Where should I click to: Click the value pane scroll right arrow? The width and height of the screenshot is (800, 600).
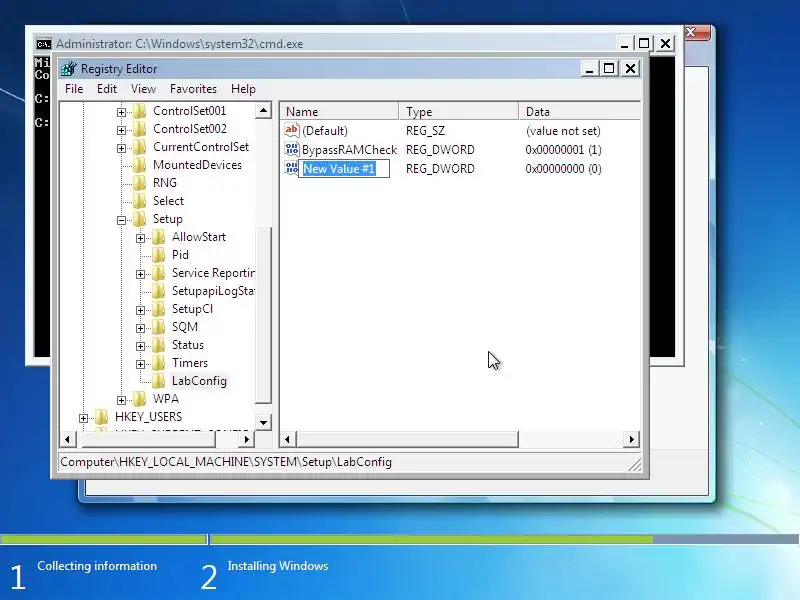point(632,439)
